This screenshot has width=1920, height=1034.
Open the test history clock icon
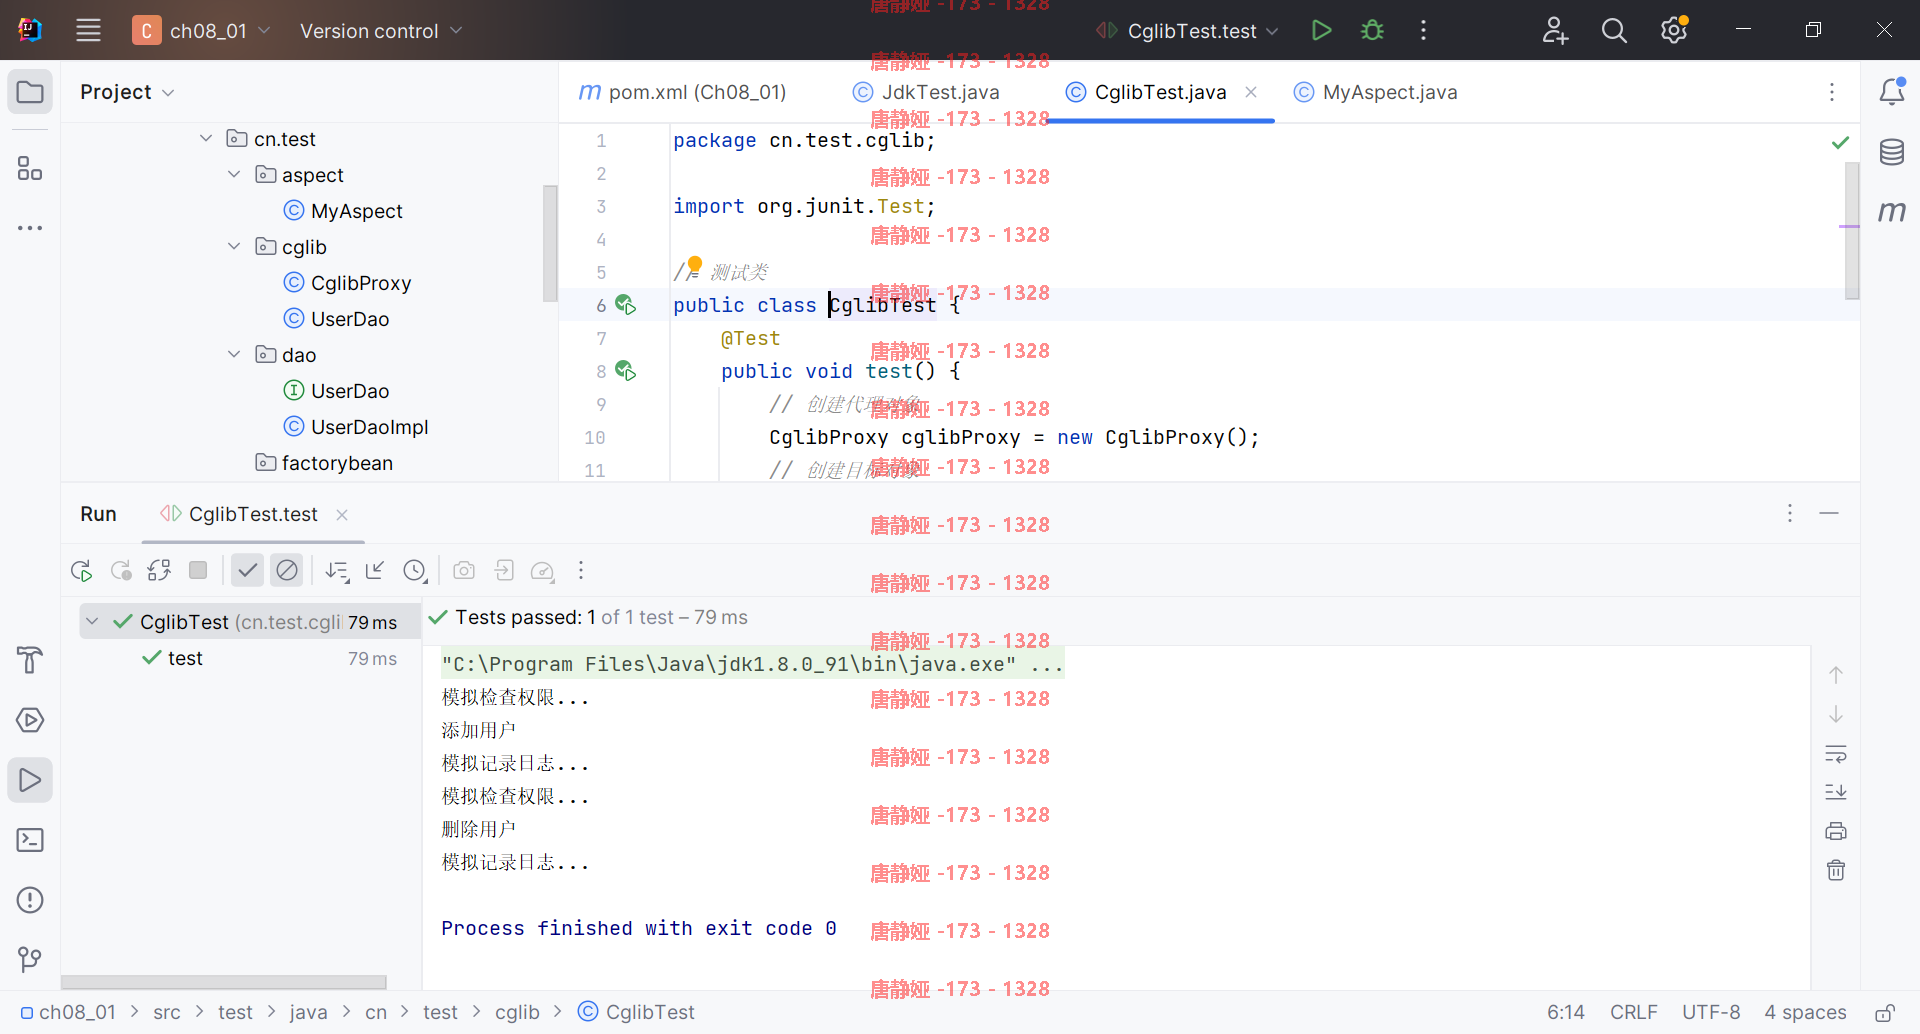[415, 571]
